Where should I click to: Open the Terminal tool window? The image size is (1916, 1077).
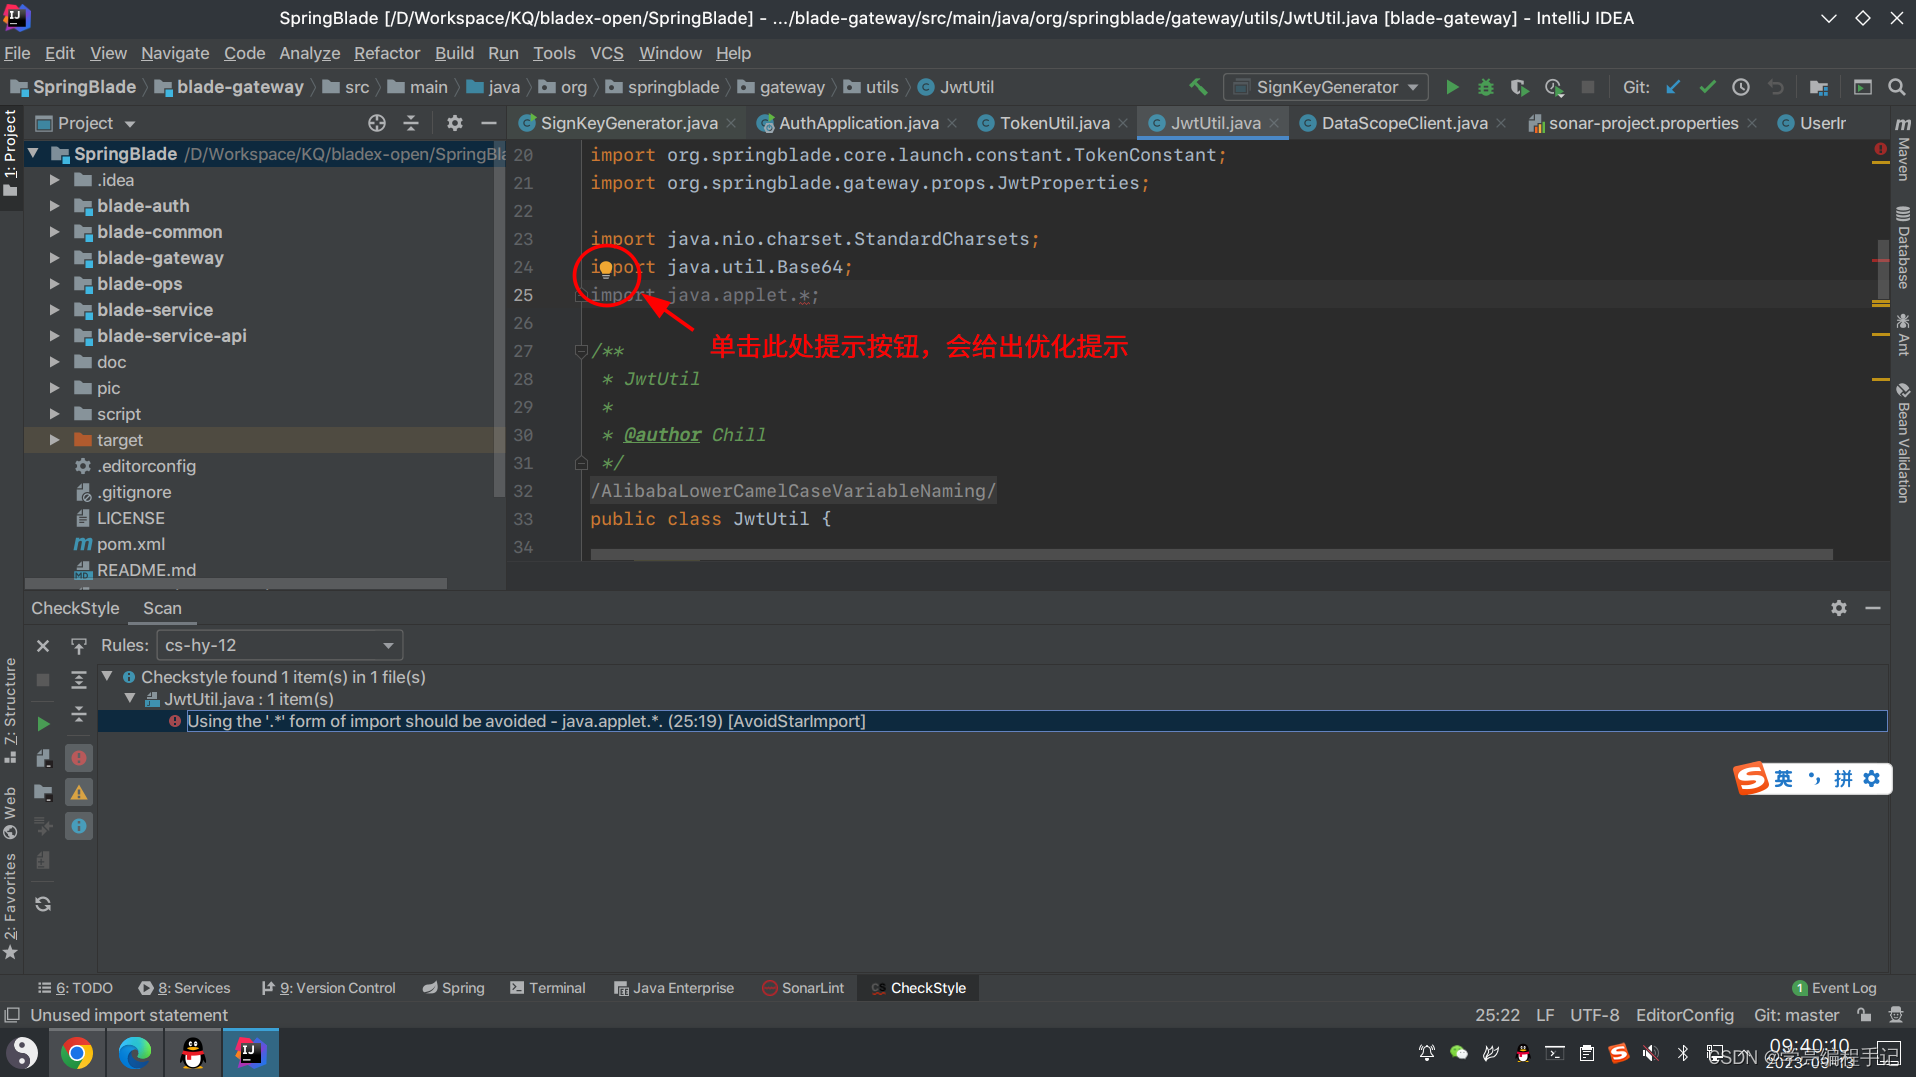click(x=547, y=988)
